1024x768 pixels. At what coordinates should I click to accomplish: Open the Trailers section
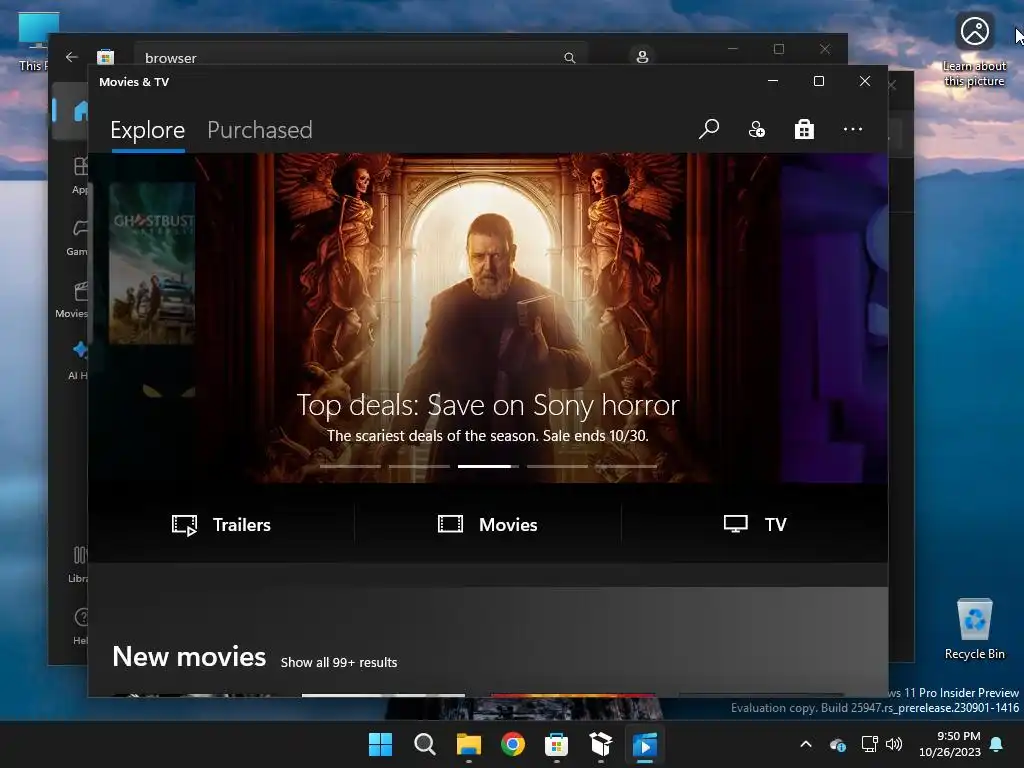221,524
